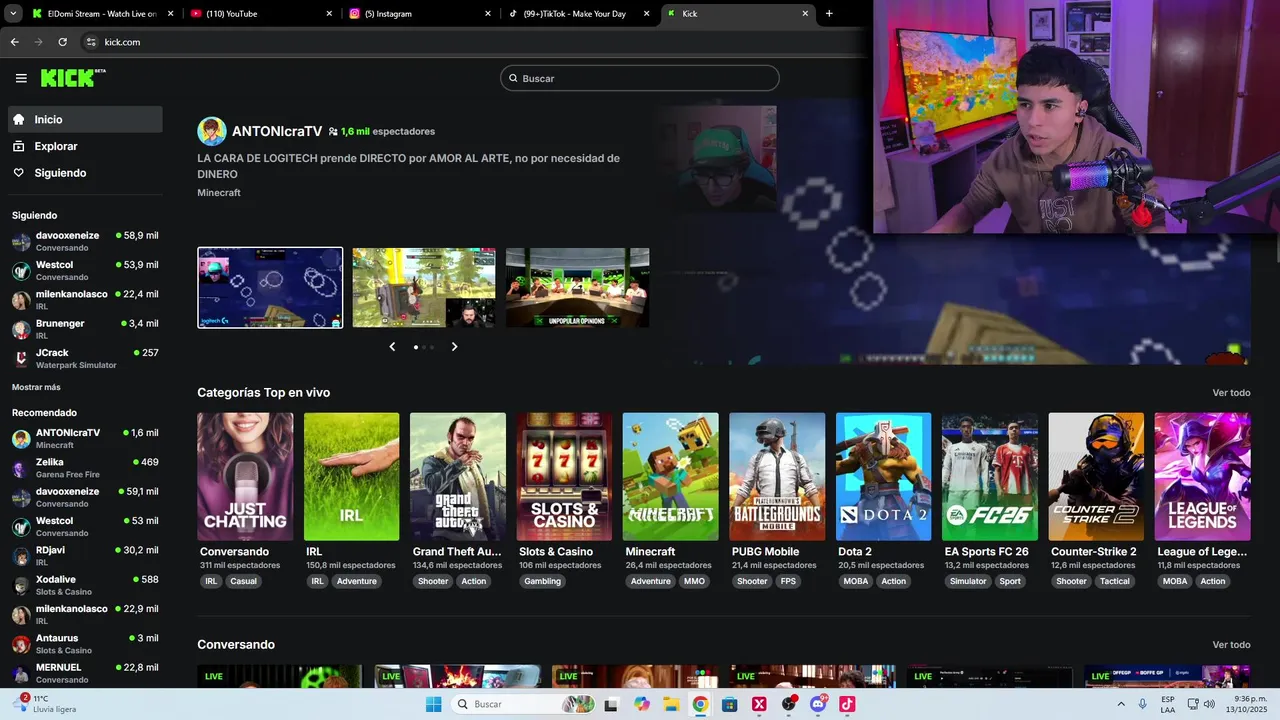Open Zelika in the Recomendado list
The height and width of the screenshot is (720, 1280).
coord(85,468)
